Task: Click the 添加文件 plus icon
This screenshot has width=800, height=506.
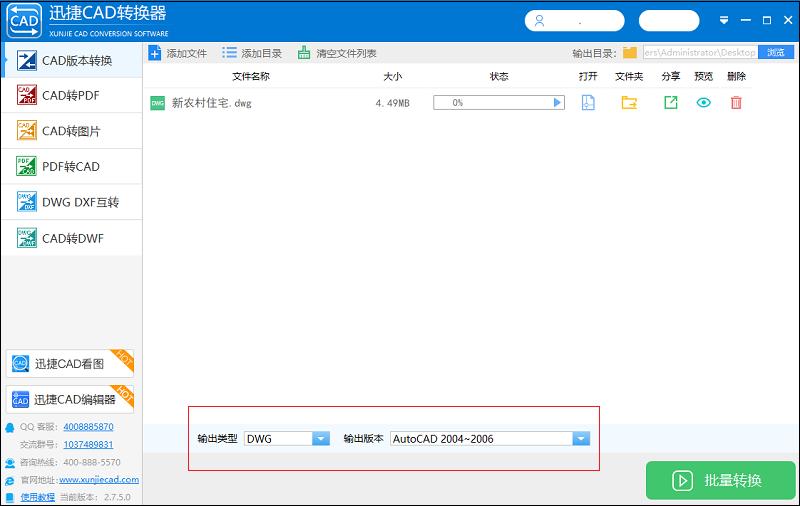Action: [155, 53]
